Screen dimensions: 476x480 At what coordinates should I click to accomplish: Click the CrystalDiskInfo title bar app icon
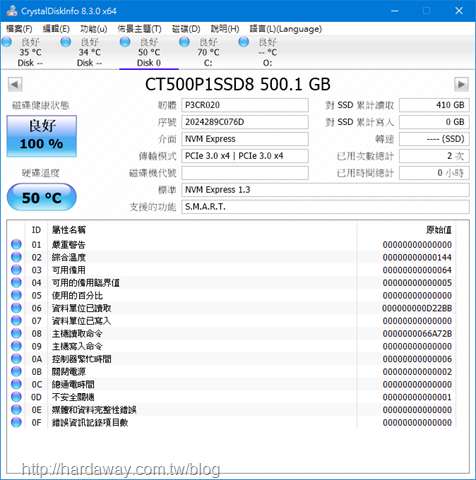click(x=12, y=11)
